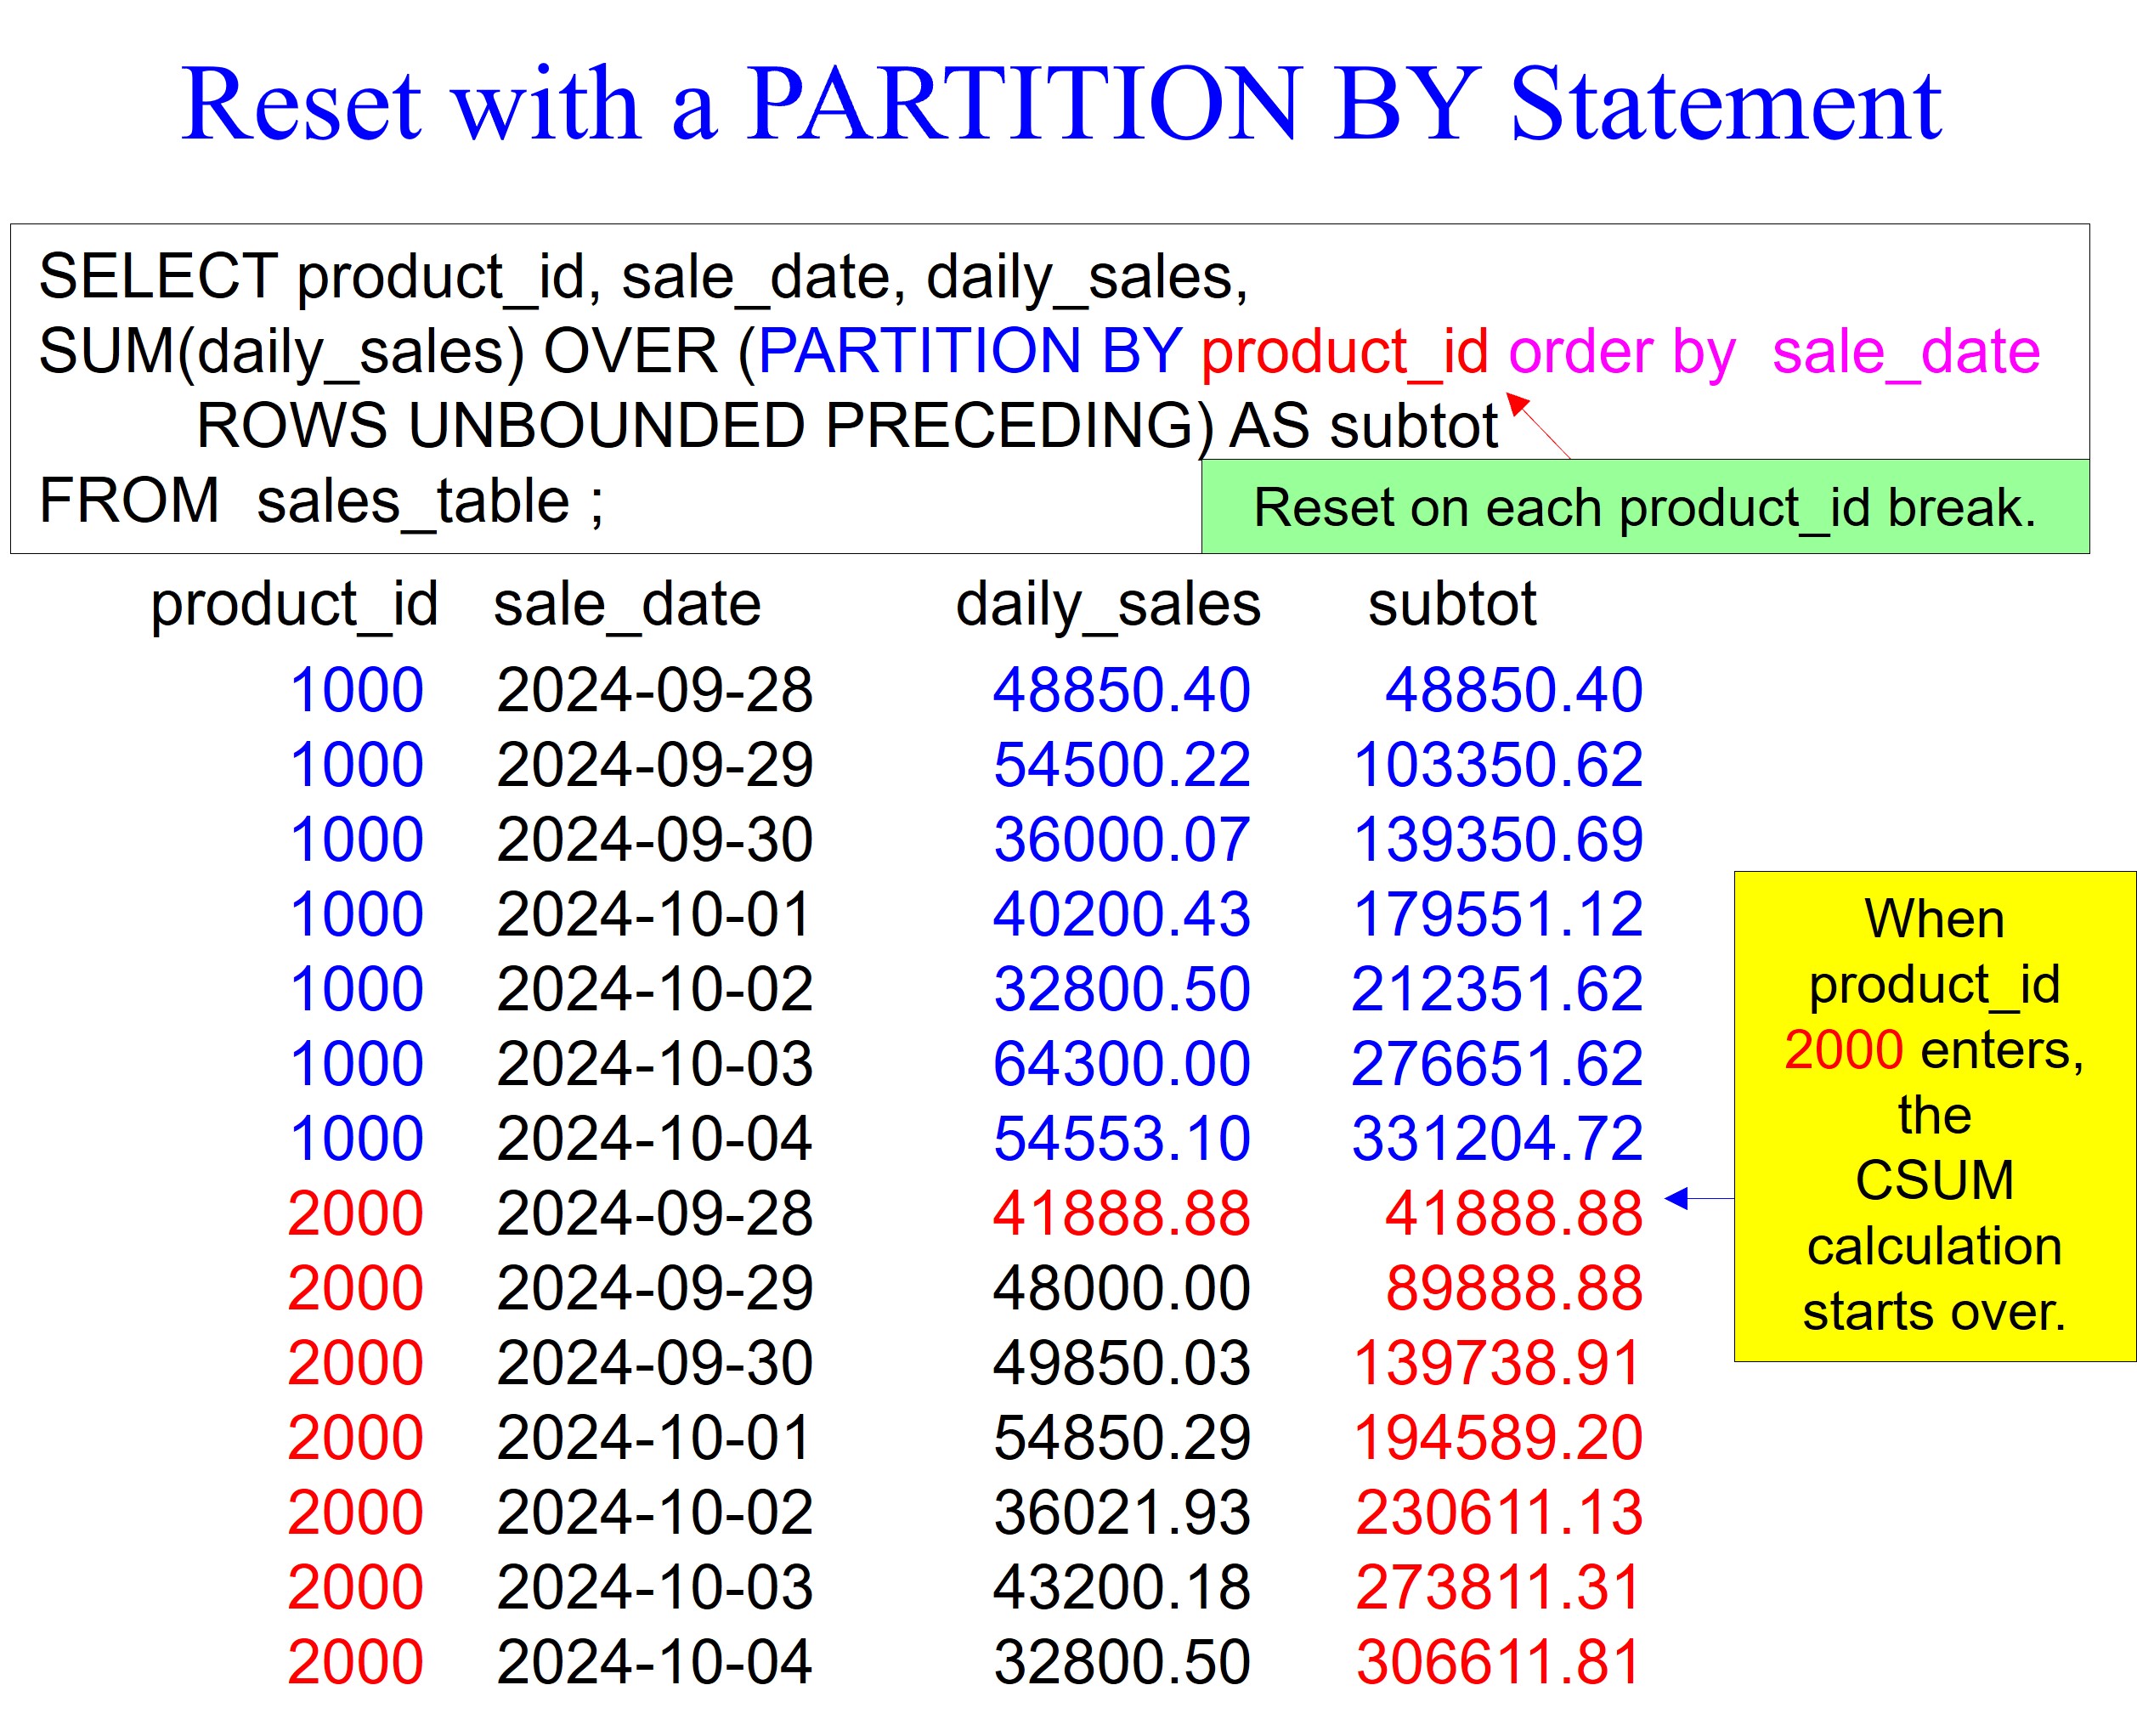
Task: Click the red product_id in the query
Action: (1345, 353)
